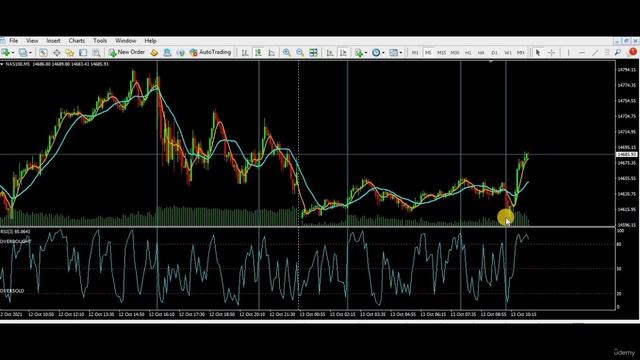Open the Strategy Tester icon
This screenshot has width=640, height=360.
point(96,53)
